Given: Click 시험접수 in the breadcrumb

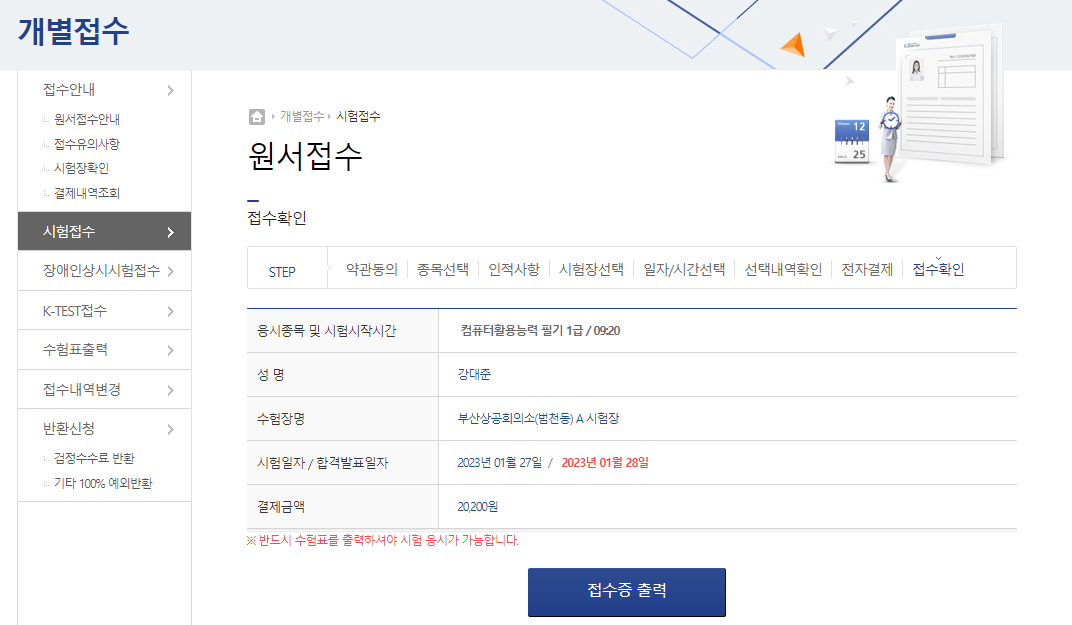Looking at the screenshot, I should (x=358, y=117).
